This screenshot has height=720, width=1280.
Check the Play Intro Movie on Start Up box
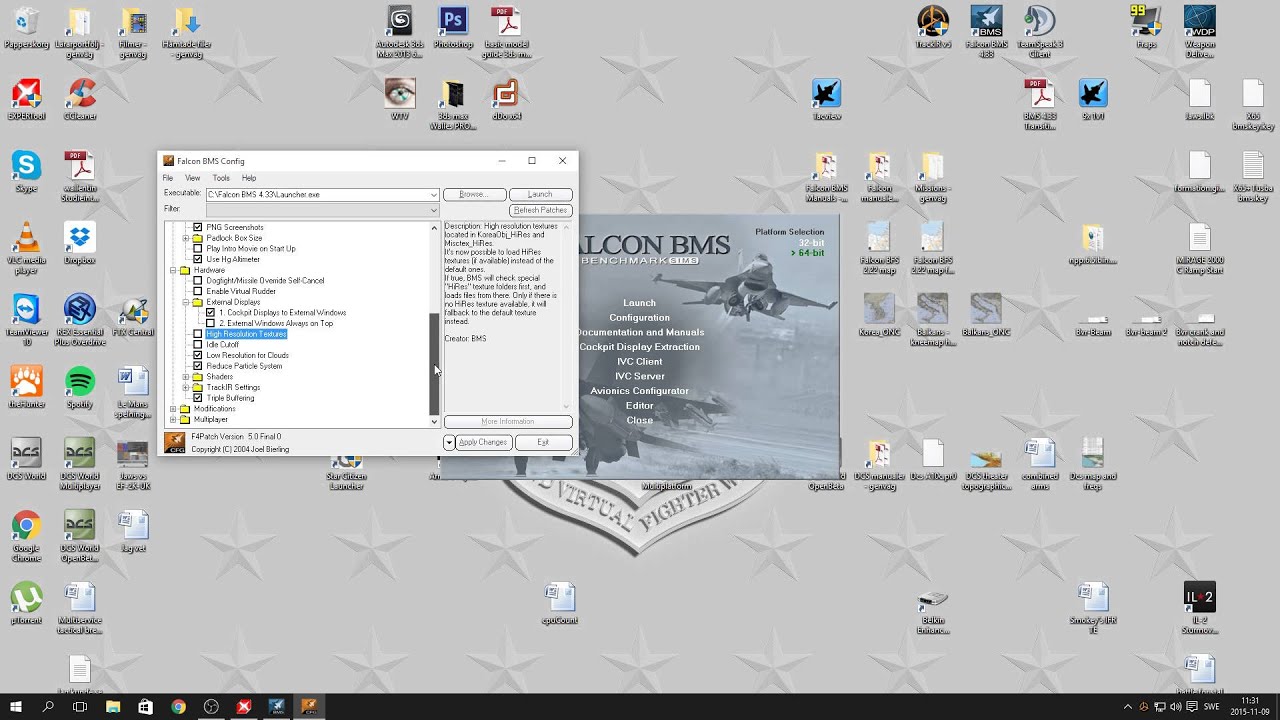coord(197,248)
